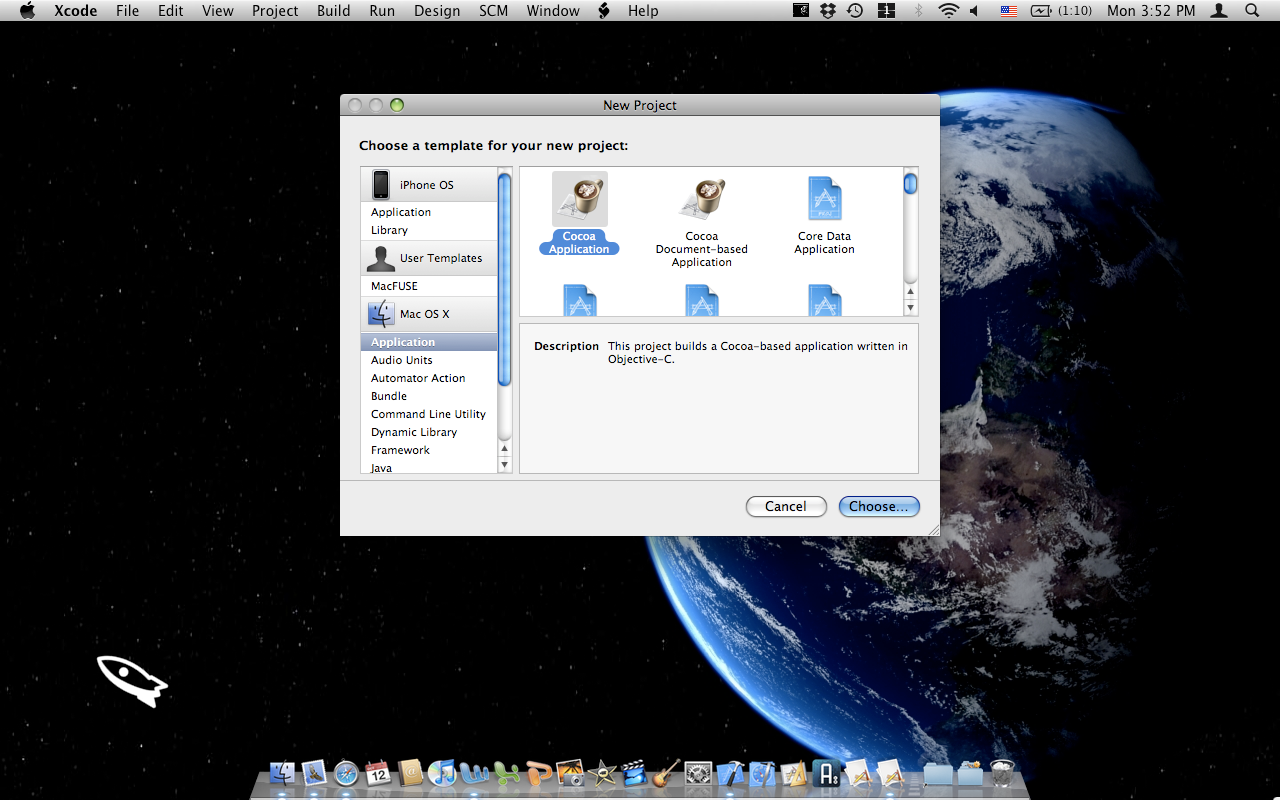This screenshot has height=800, width=1280.
Task: Select the highlighted Application under Mac OS X
Action: pyautogui.click(x=429, y=342)
